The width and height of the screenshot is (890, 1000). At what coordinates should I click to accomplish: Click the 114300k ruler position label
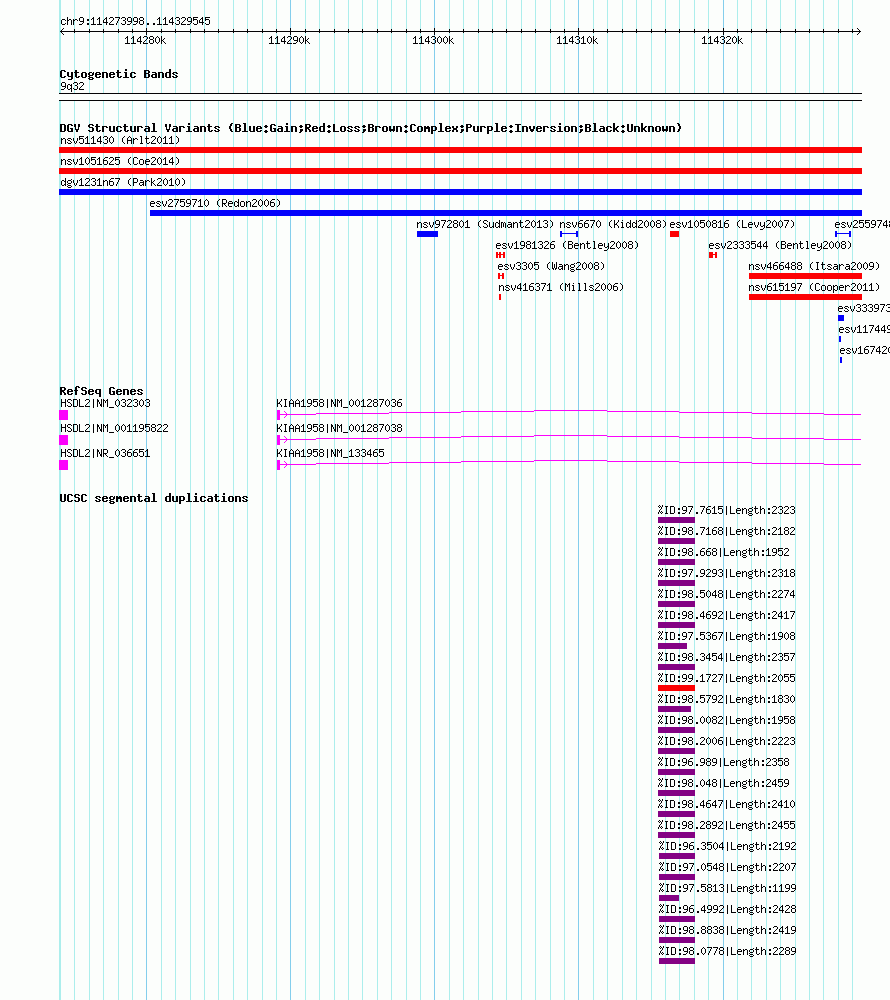click(x=434, y=41)
